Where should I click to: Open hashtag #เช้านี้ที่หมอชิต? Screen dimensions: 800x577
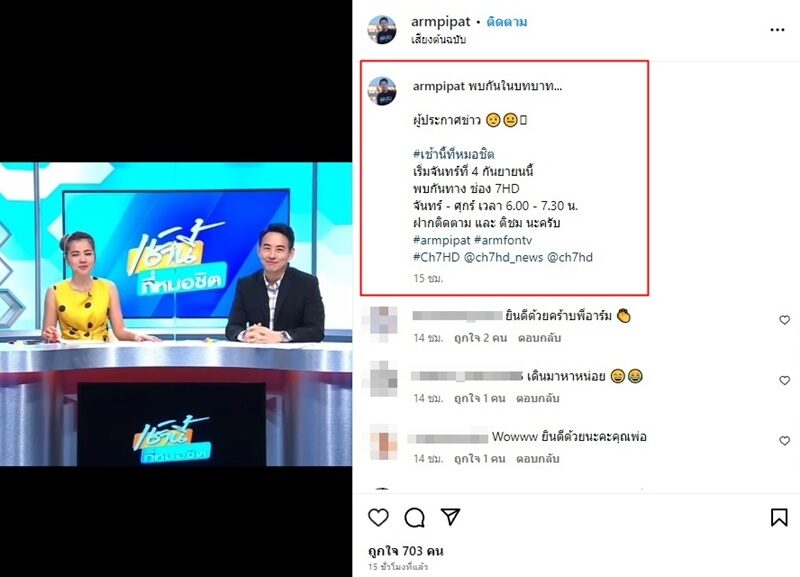tap(453, 154)
